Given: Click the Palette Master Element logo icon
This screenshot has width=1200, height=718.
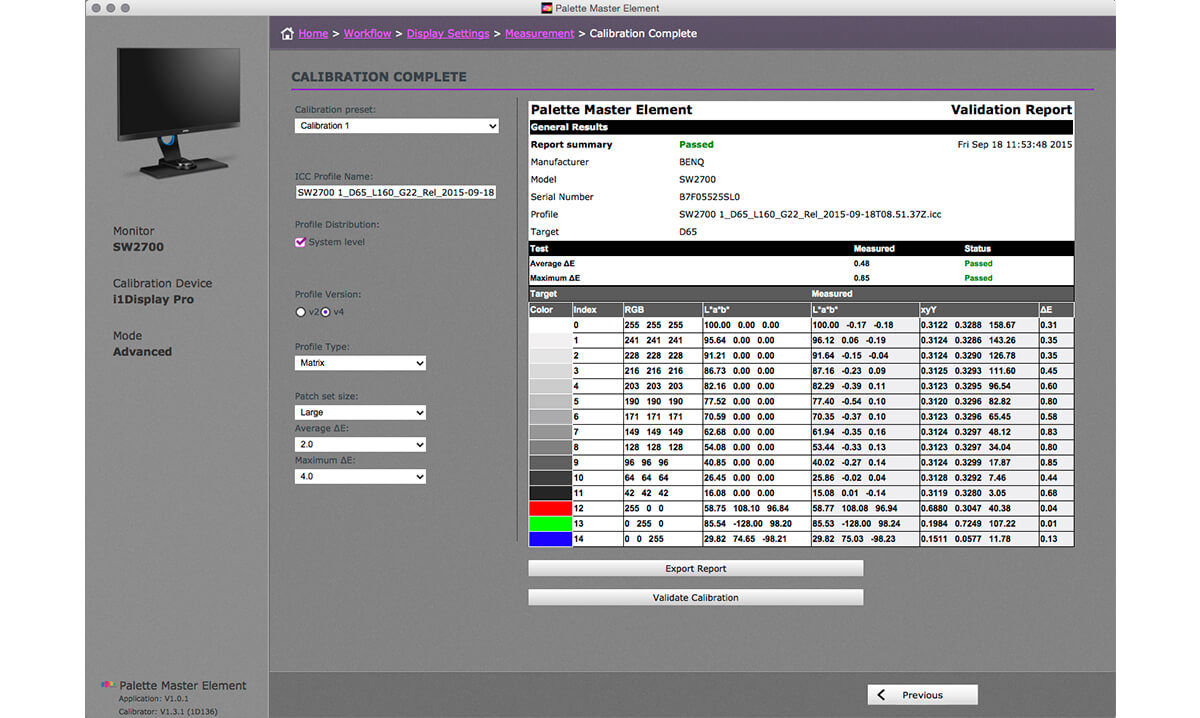Looking at the screenshot, I should 108,685.
